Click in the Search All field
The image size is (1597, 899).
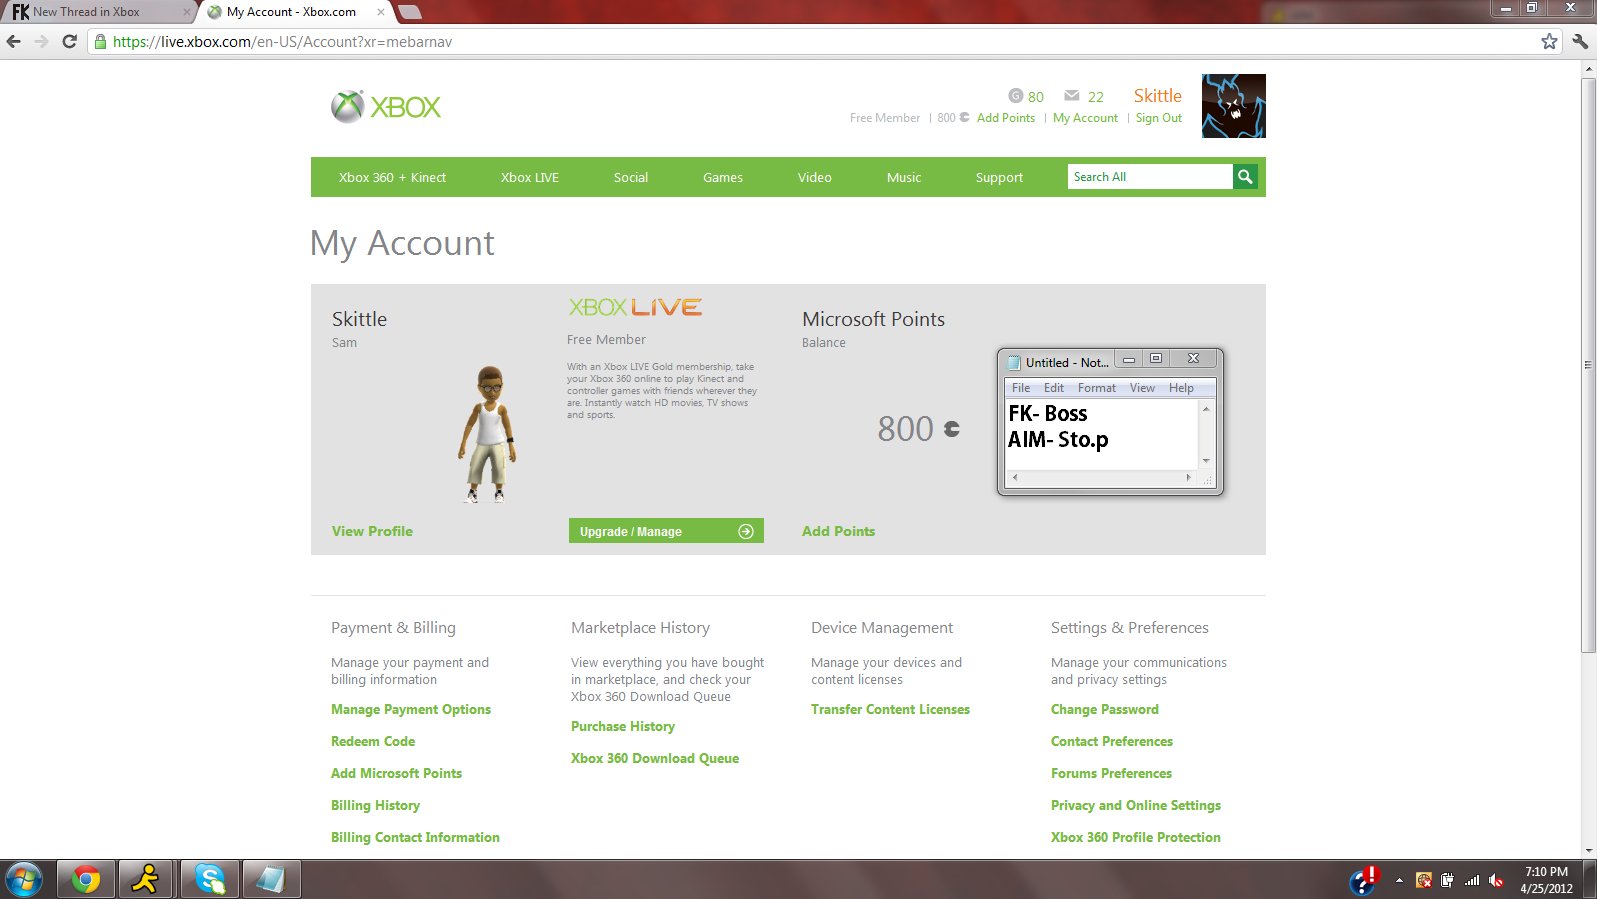[x=1150, y=177]
